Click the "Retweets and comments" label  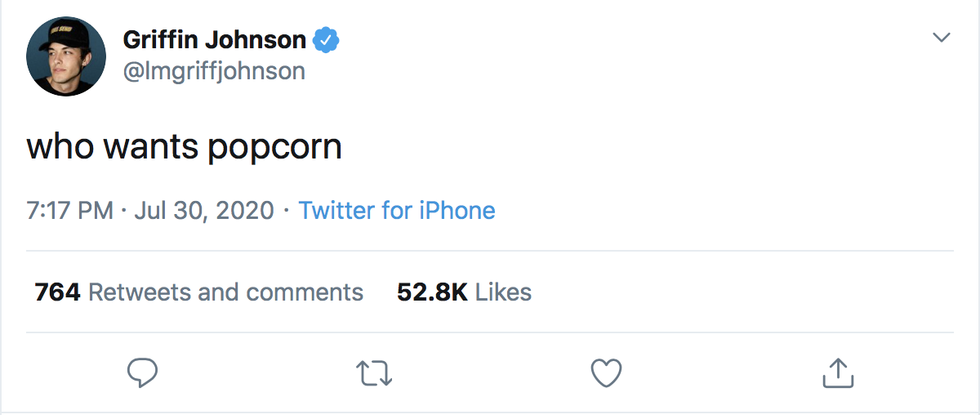226,292
